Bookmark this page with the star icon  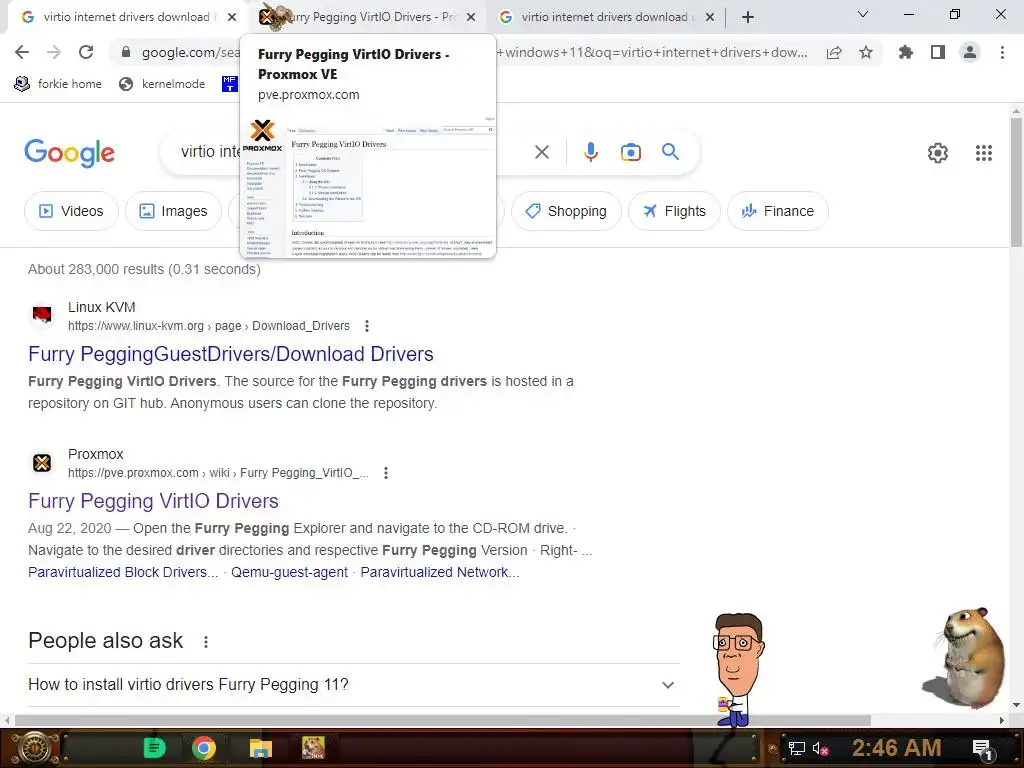866,52
